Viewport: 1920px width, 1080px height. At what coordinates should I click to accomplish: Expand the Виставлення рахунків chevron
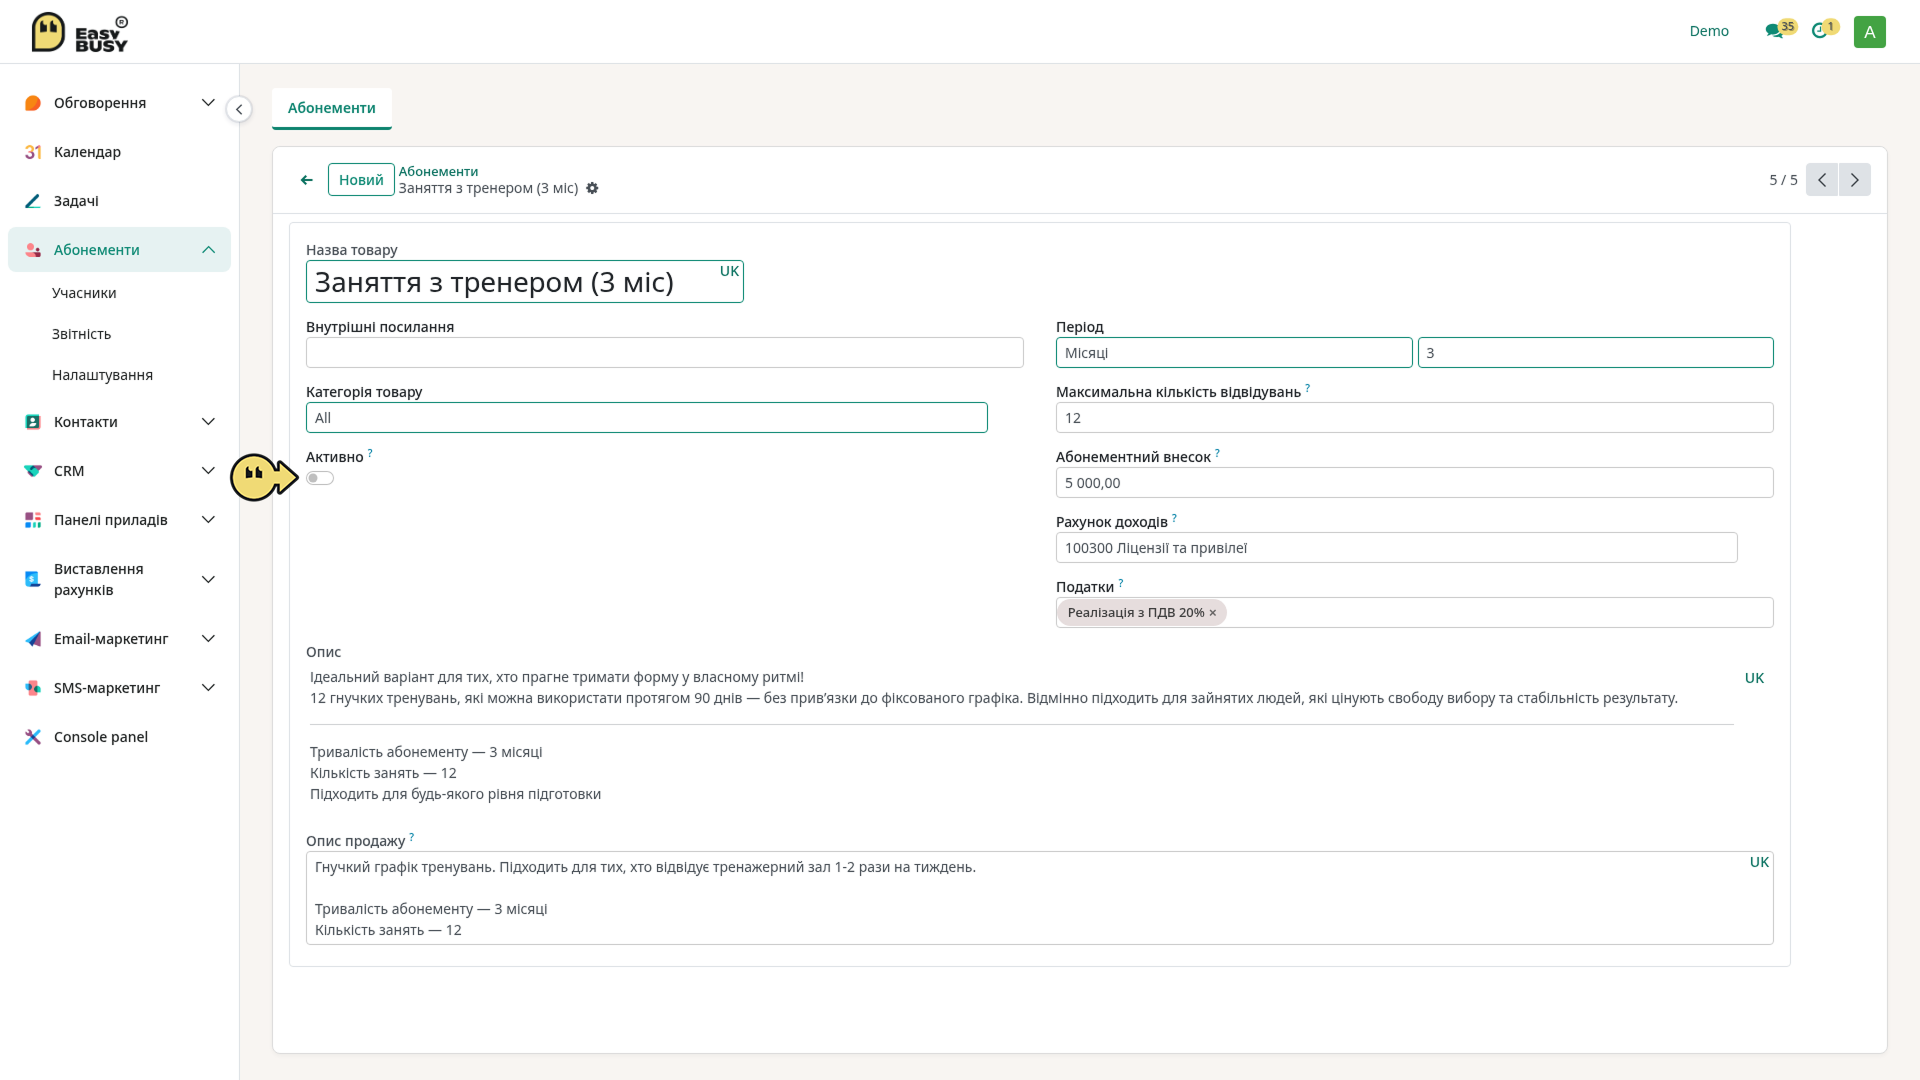pyautogui.click(x=208, y=579)
